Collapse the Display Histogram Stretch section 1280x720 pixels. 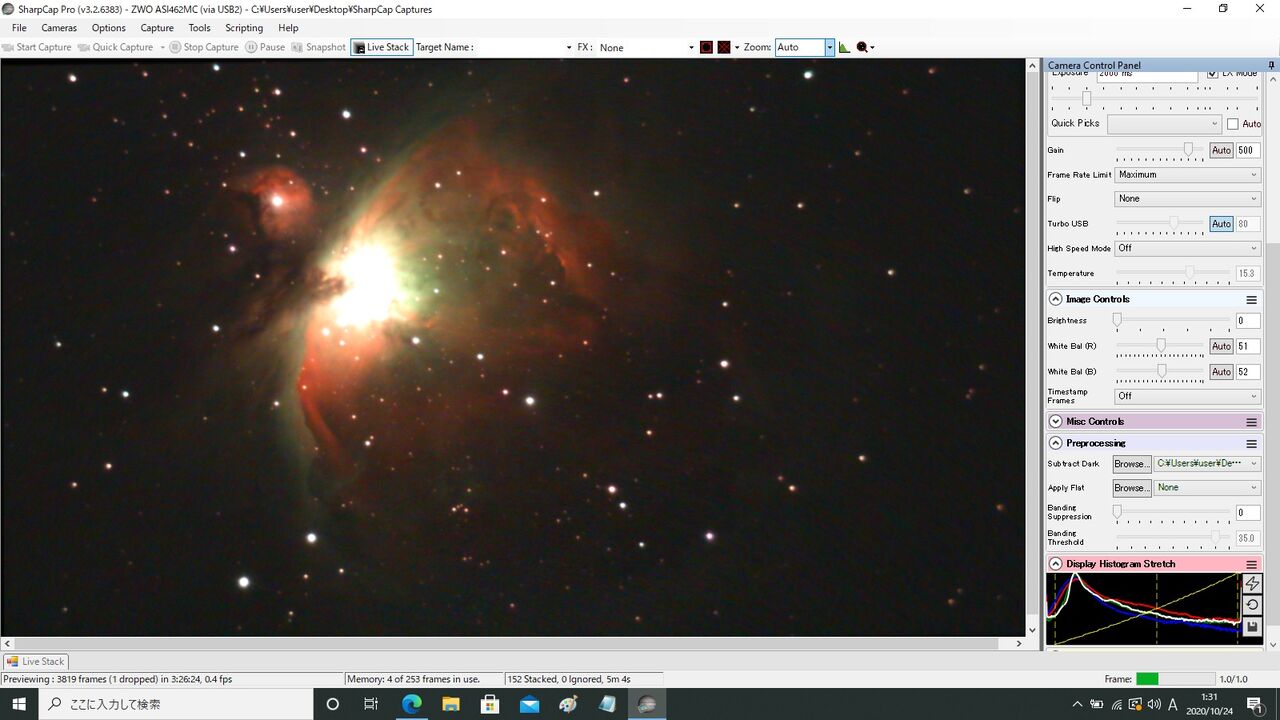click(x=1055, y=564)
